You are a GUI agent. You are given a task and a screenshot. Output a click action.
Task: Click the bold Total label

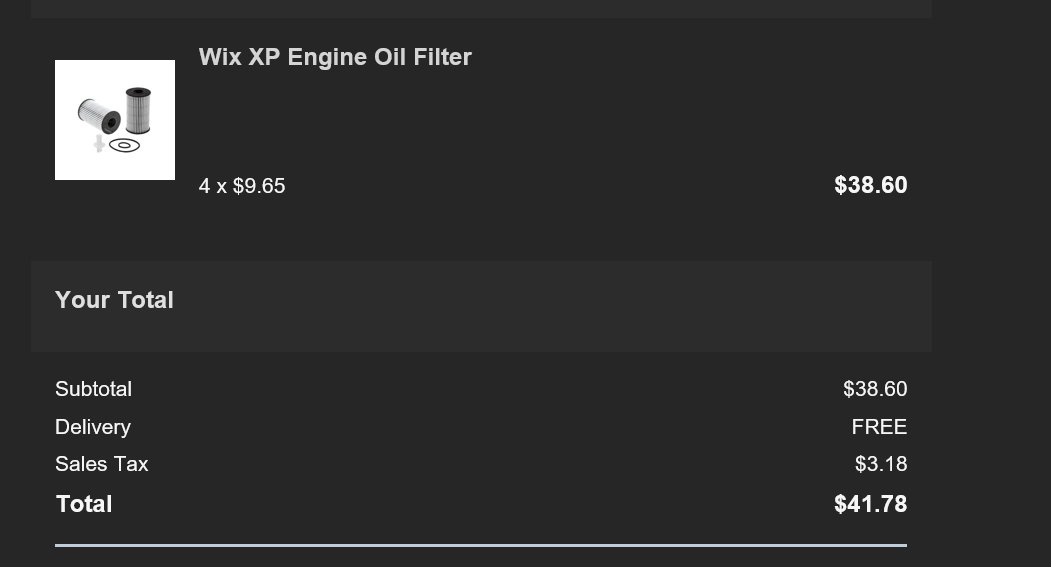pyautogui.click(x=84, y=504)
